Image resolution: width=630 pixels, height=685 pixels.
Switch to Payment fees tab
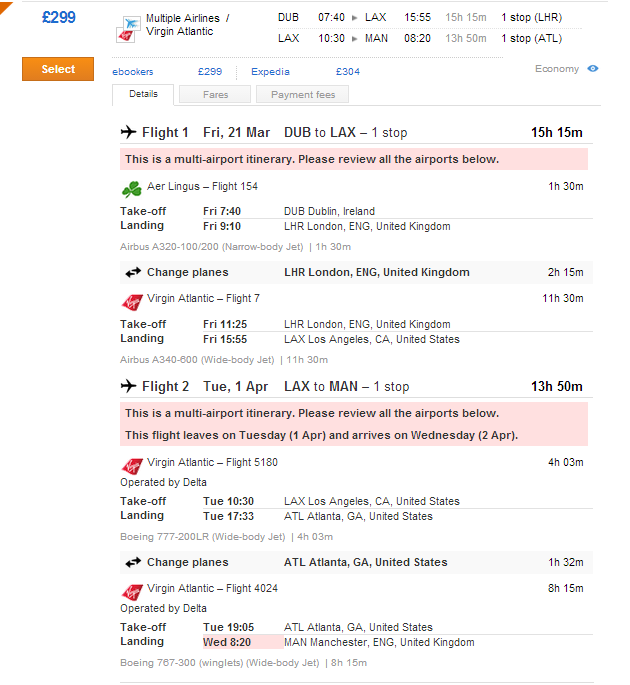(x=302, y=94)
